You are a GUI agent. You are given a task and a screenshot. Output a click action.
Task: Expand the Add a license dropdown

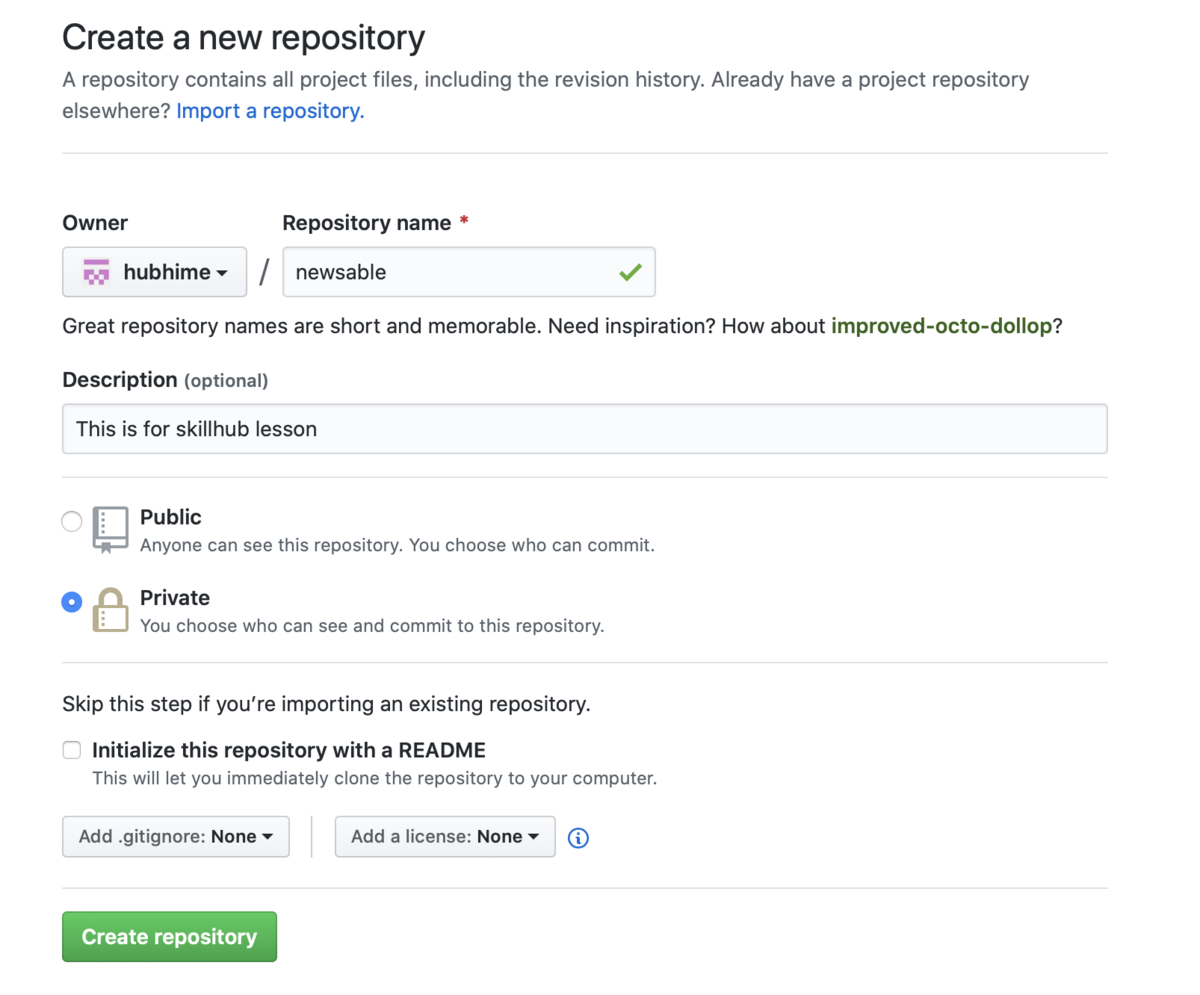[x=445, y=837]
